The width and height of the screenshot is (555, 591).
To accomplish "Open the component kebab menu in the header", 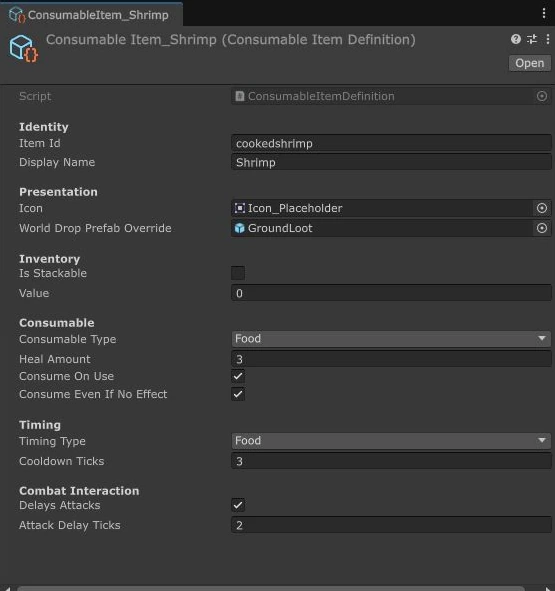I will (547, 39).
